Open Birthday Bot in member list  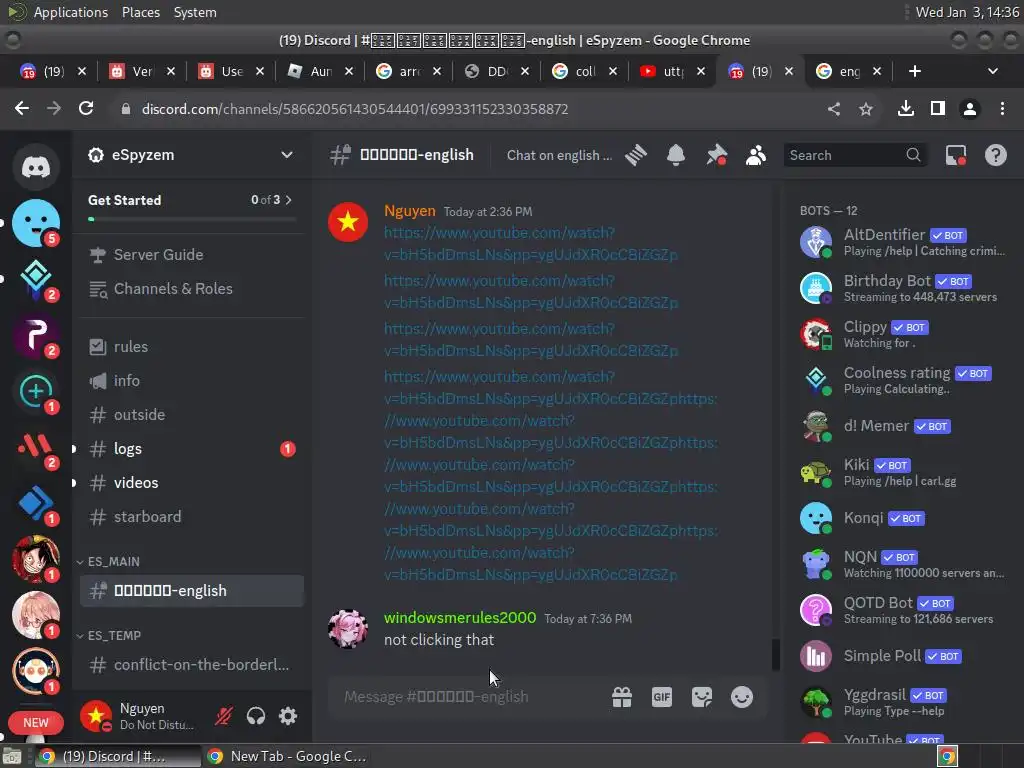(x=904, y=288)
